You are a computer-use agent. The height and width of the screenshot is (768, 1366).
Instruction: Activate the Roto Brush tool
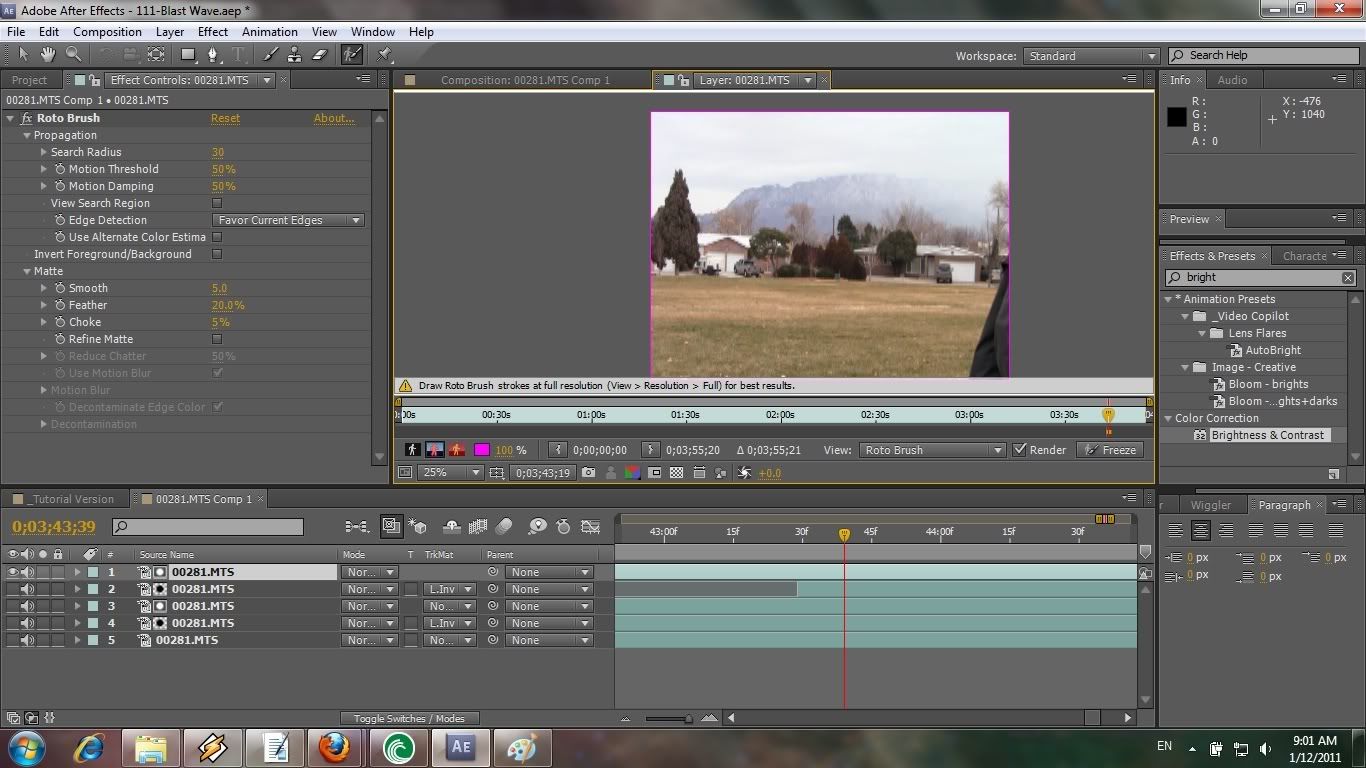coord(352,55)
